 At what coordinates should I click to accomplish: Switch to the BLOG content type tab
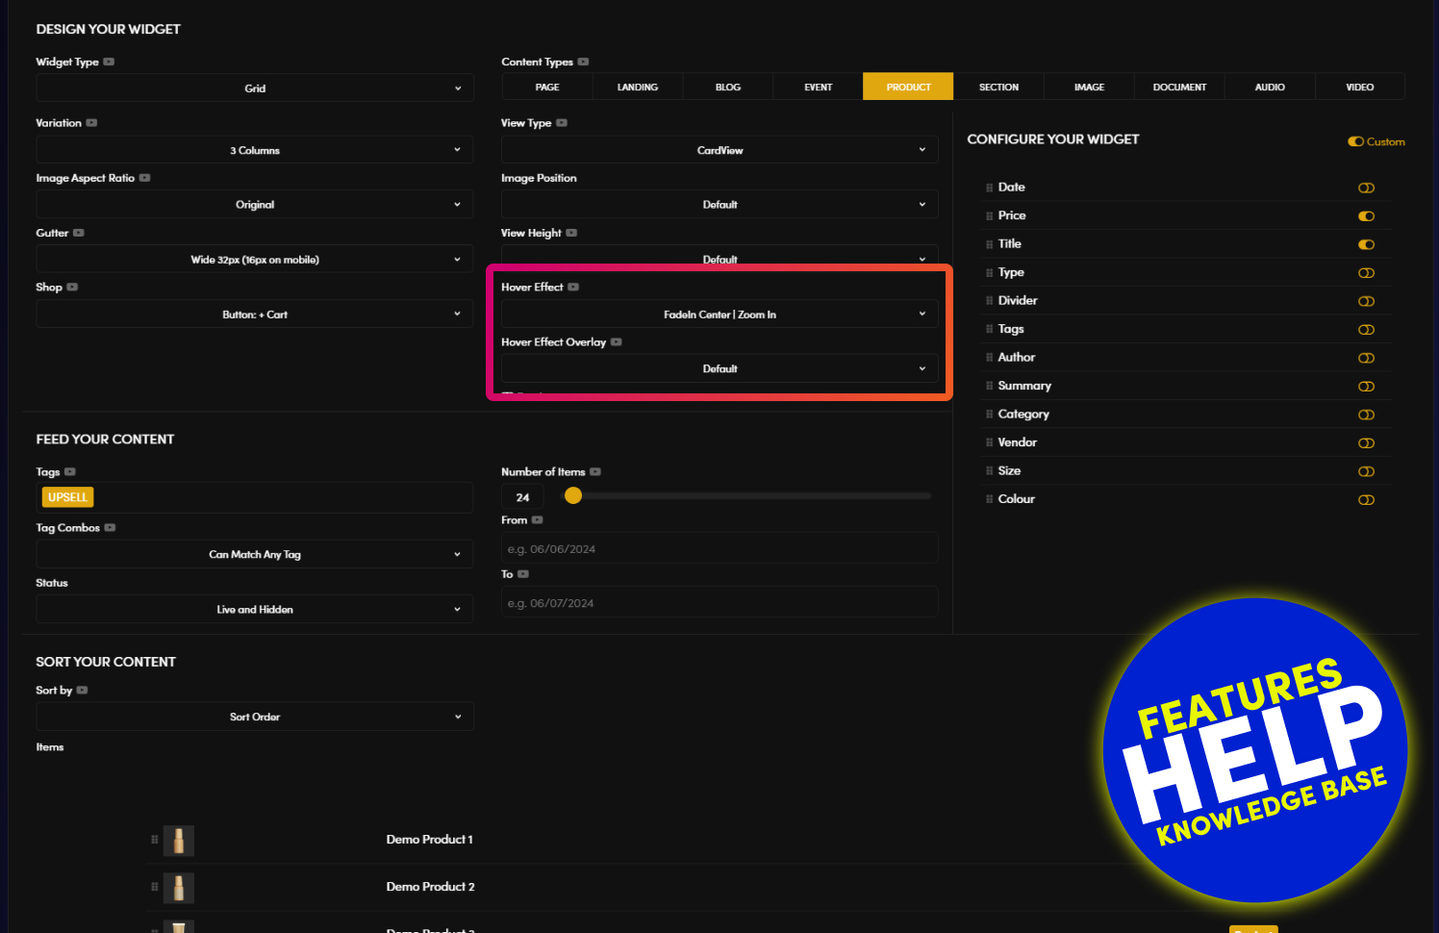pos(728,87)
